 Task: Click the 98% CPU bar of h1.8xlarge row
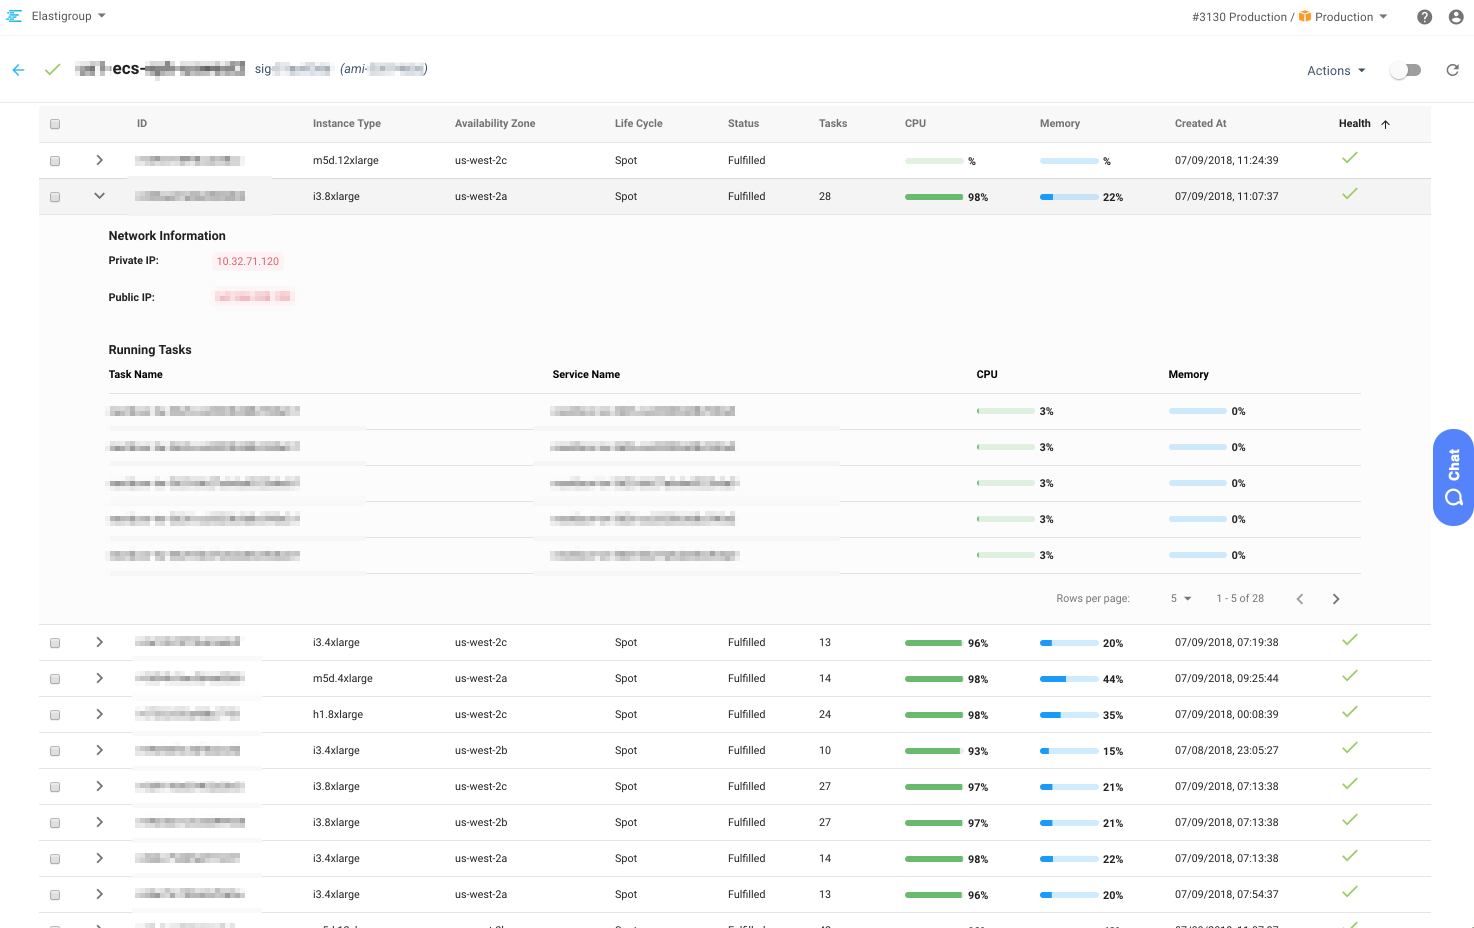pyautogui.click(x=933, y=715)
